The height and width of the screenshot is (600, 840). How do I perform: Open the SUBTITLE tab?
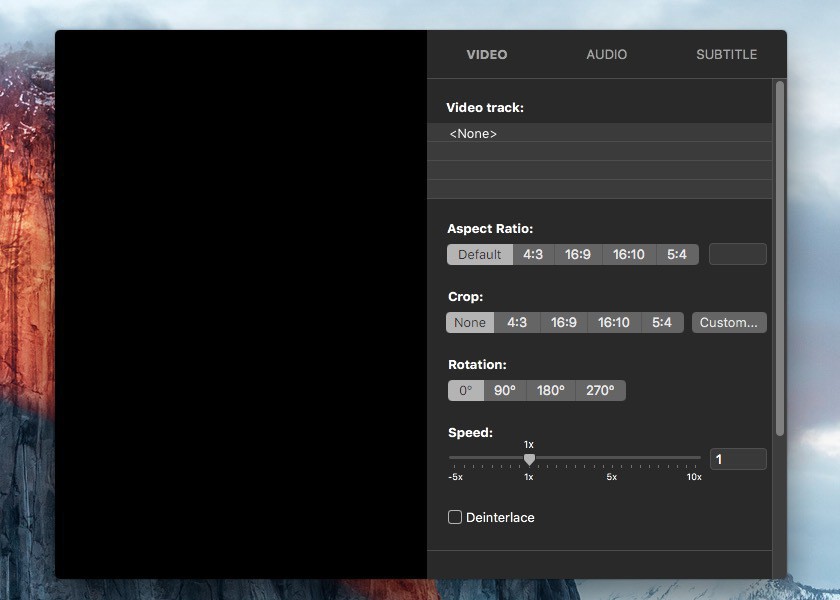pos(726,54)
